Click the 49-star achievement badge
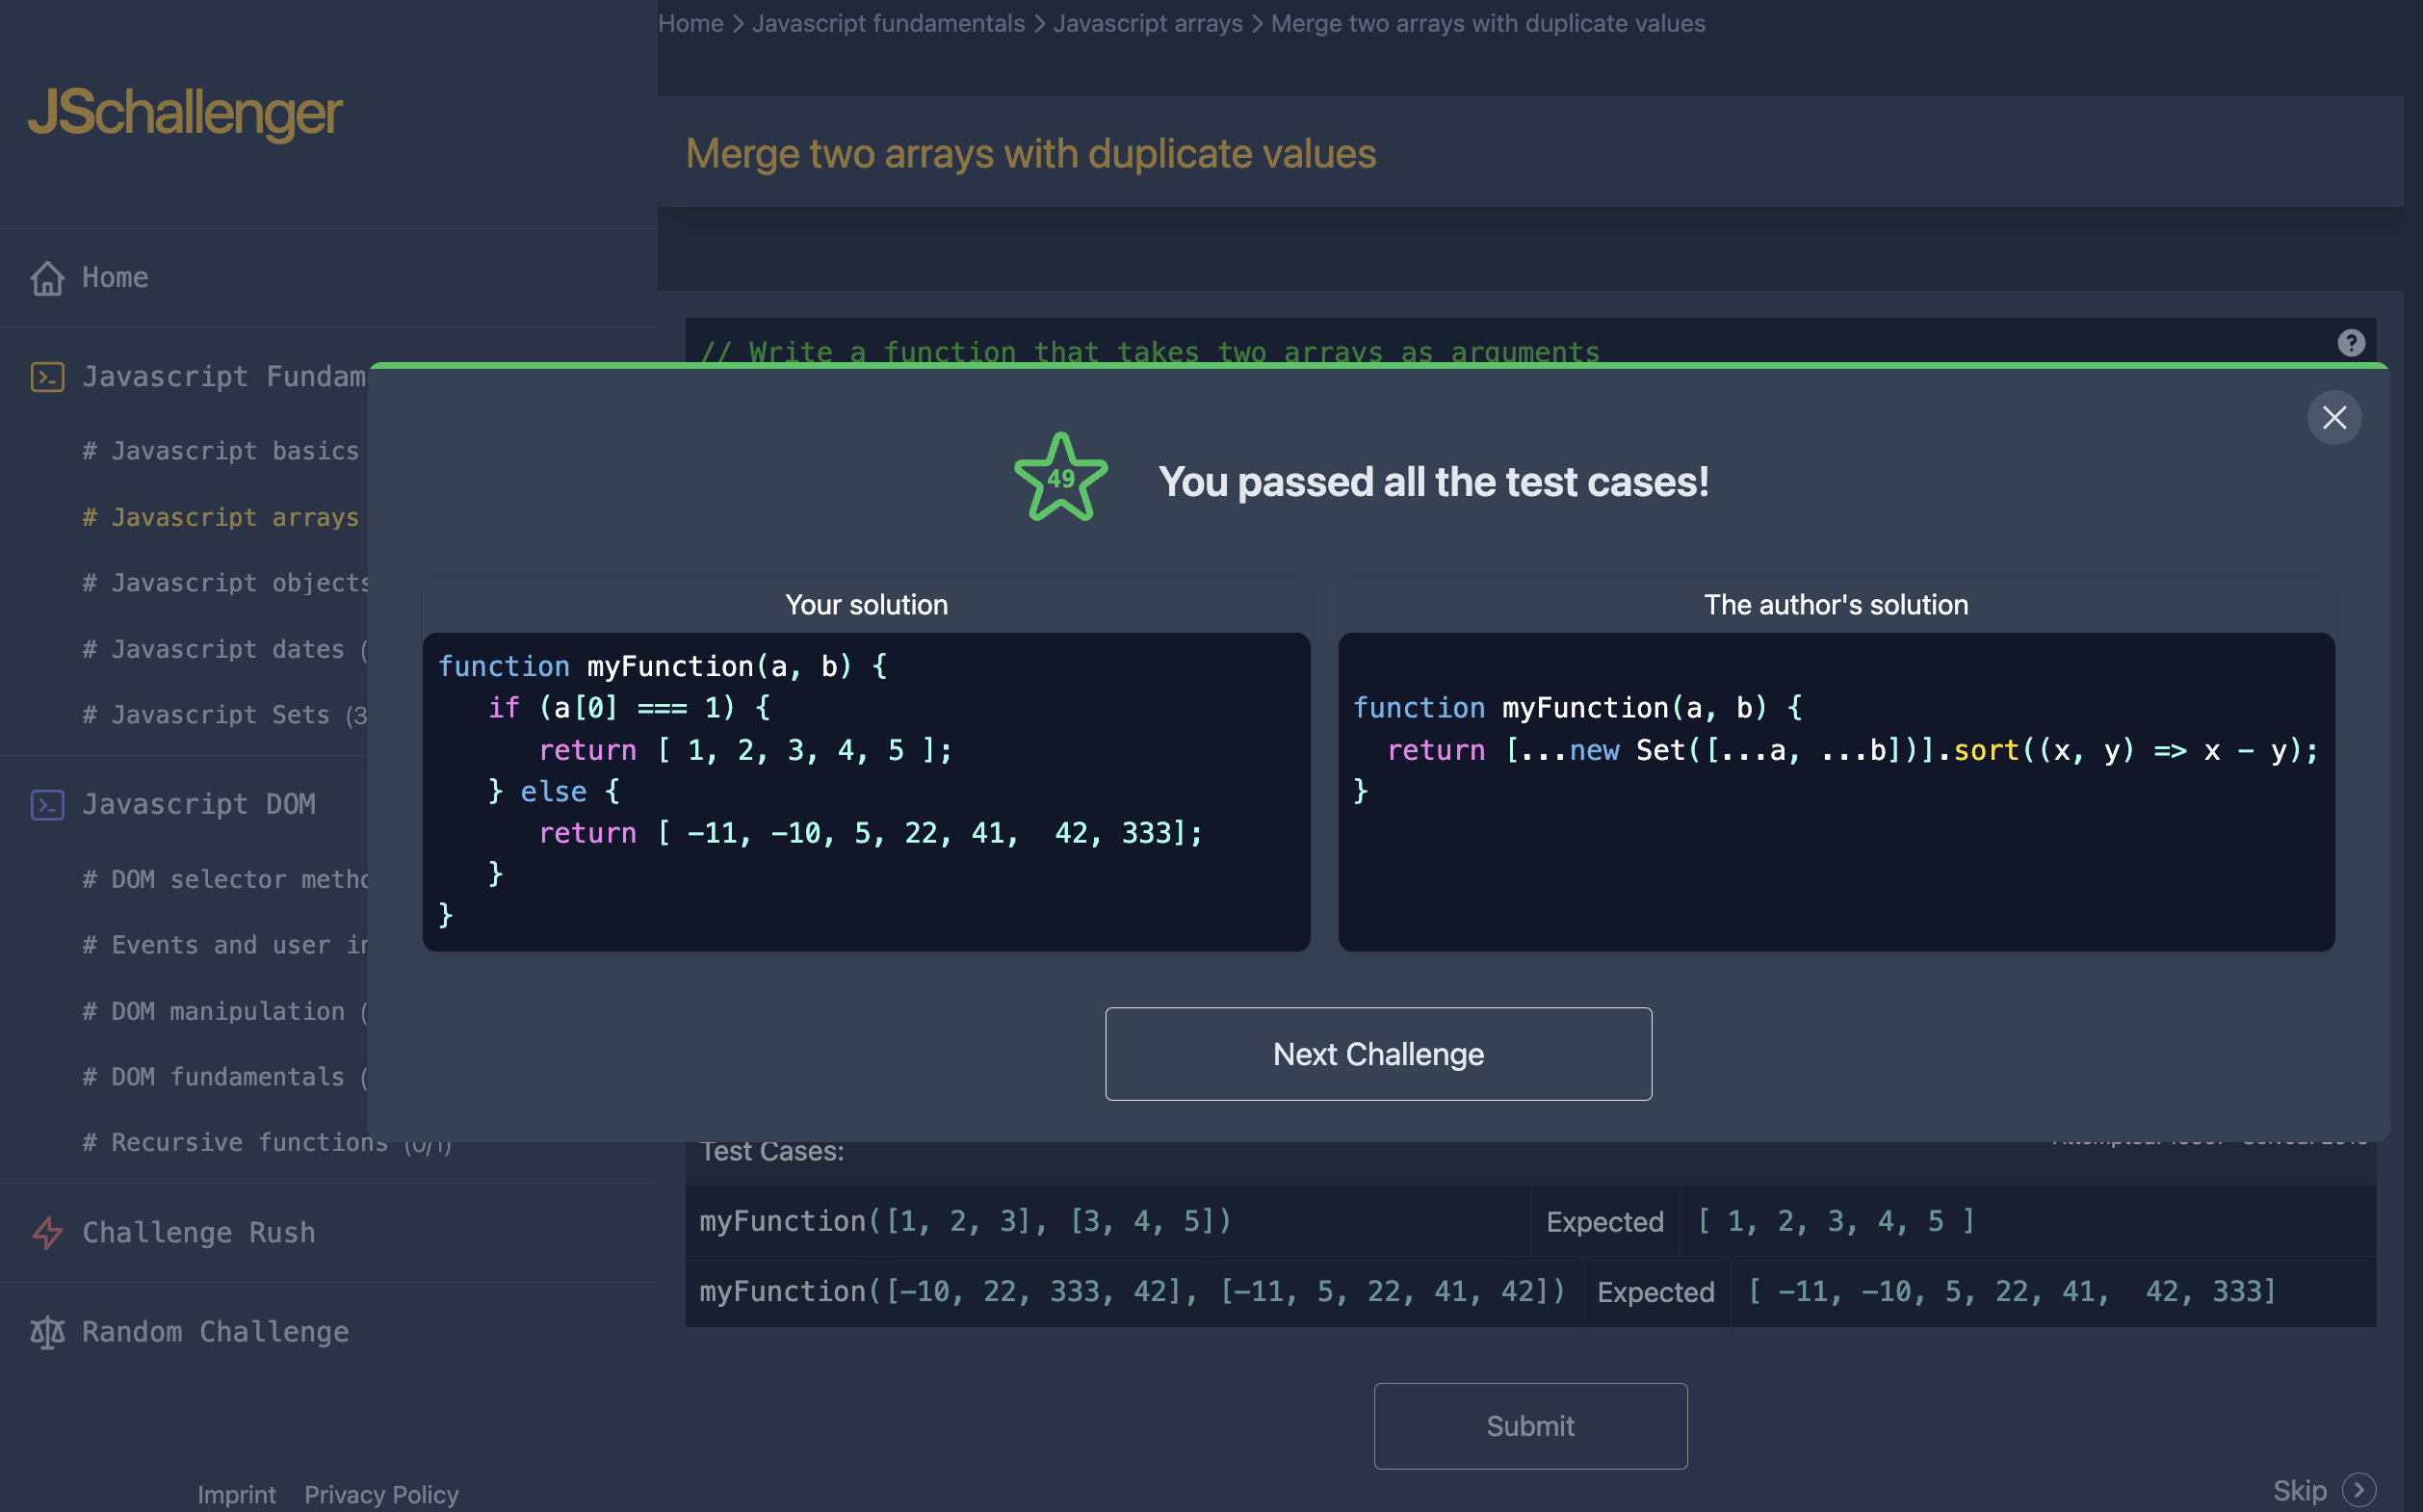This screenshot has height=1512, width=2423. point(1059,478)
